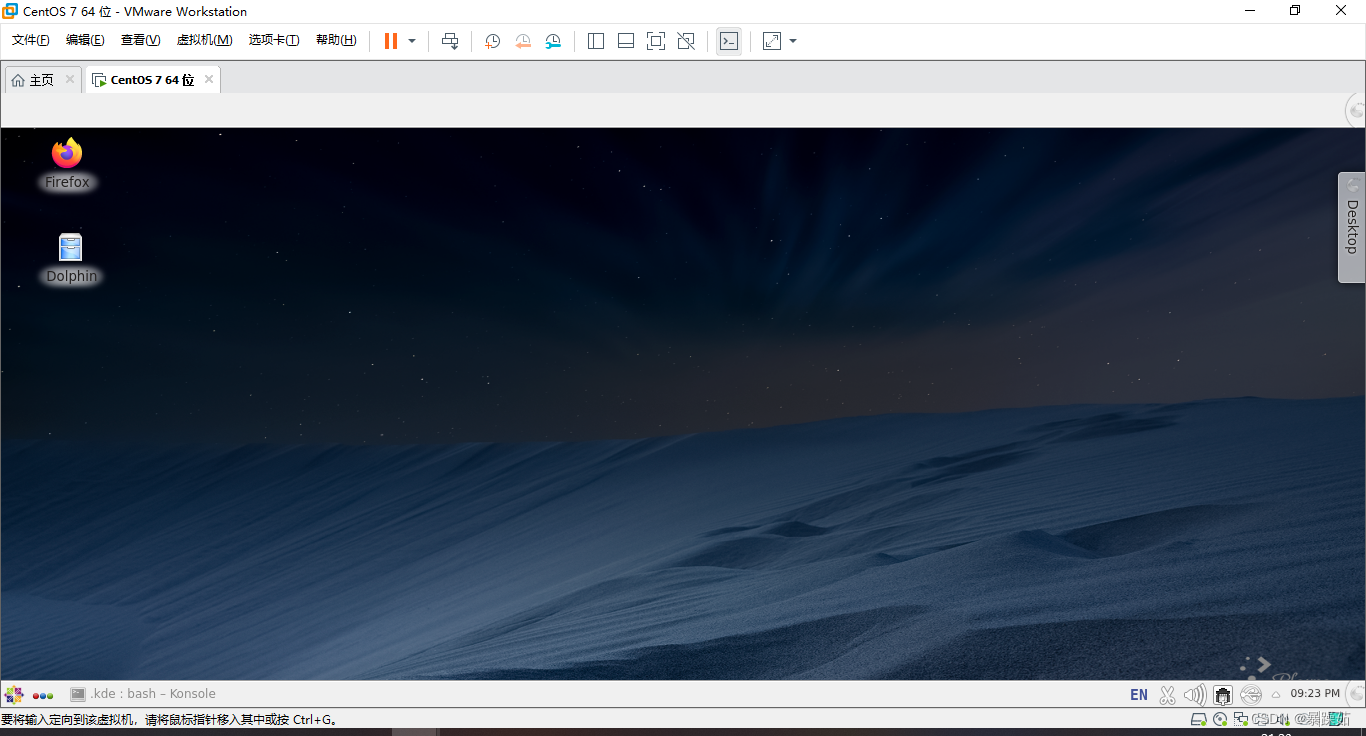Image resolution: width=1366 pixels, height=736 pixels.
Task: Toggle the console view button
Action: click(729, 41)
